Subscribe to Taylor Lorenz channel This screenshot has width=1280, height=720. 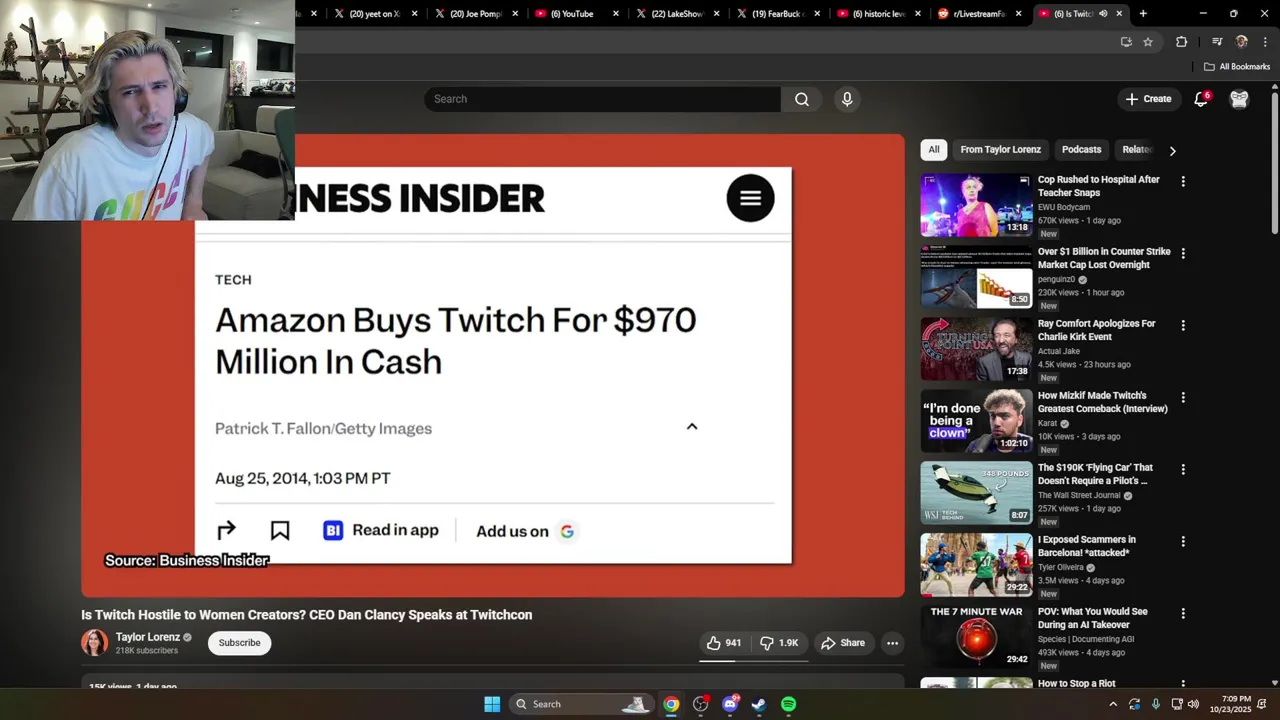[x=240, y=643]
